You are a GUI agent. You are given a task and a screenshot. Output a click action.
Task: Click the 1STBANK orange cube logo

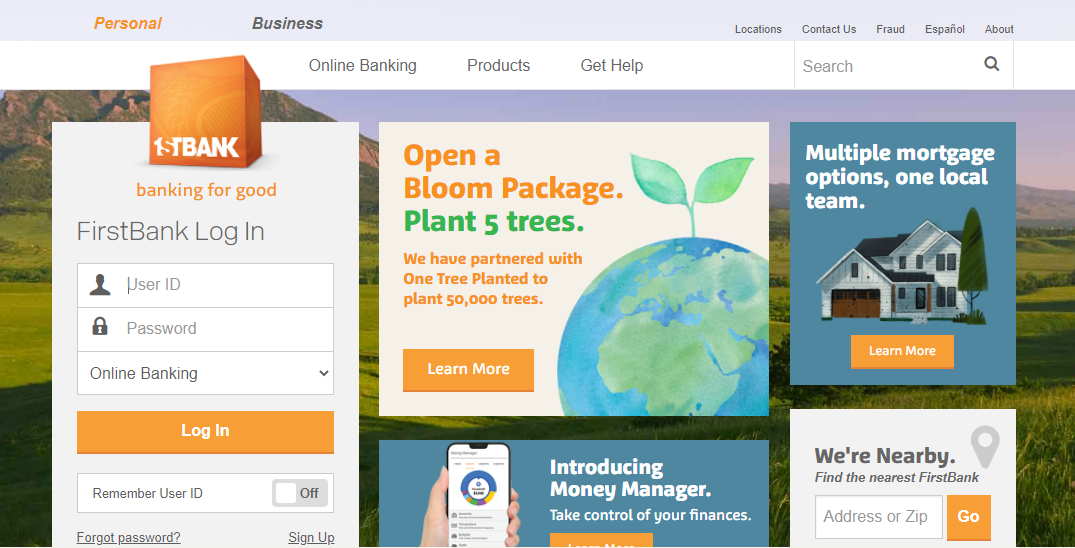206,112
